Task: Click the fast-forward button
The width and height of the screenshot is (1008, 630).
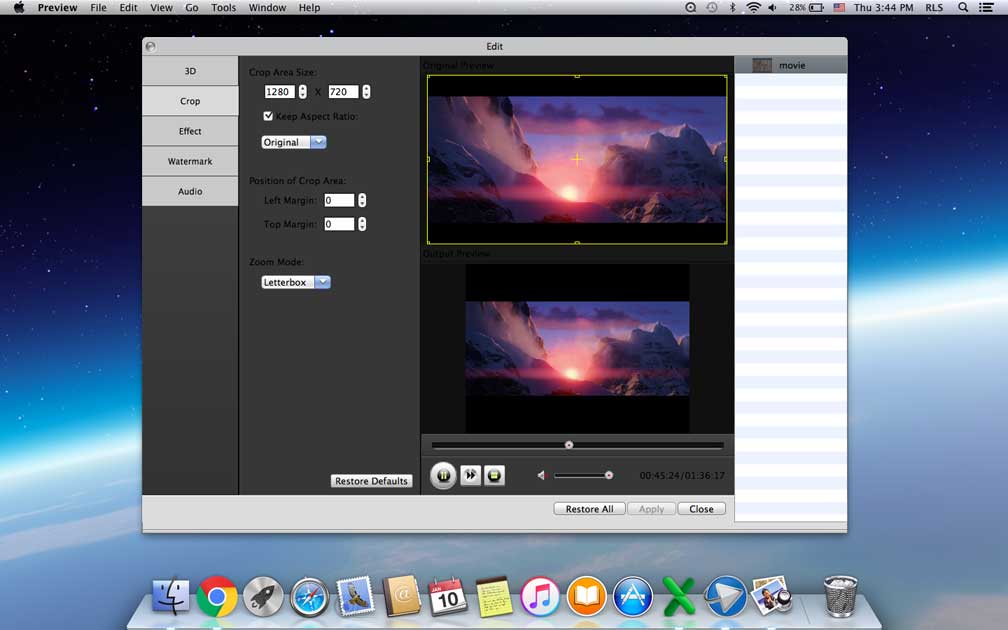Action: (471, 475)
